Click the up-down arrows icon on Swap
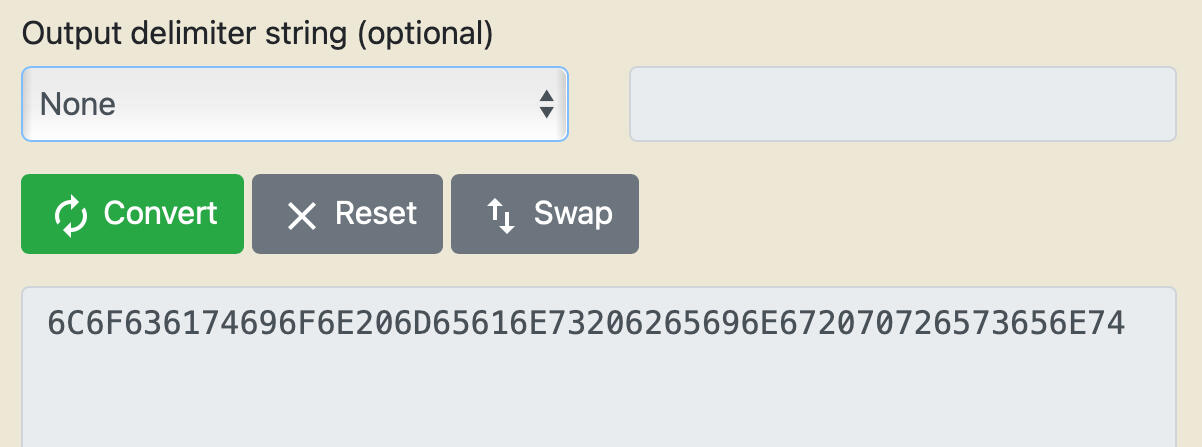Image resolution: width=1202 pixels, height=447 pixels. coord(500,215)
